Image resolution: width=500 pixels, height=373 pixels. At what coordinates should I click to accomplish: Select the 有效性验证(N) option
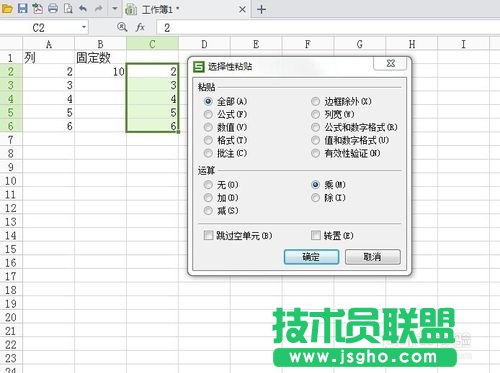[x=346, y=153]
